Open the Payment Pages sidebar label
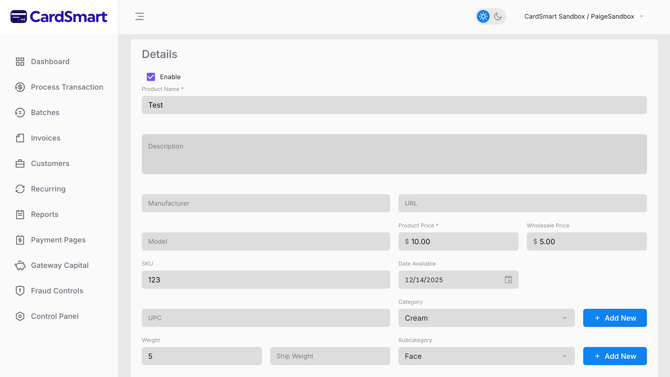Screen dimensions: 670x377 (x=58, y=240)
